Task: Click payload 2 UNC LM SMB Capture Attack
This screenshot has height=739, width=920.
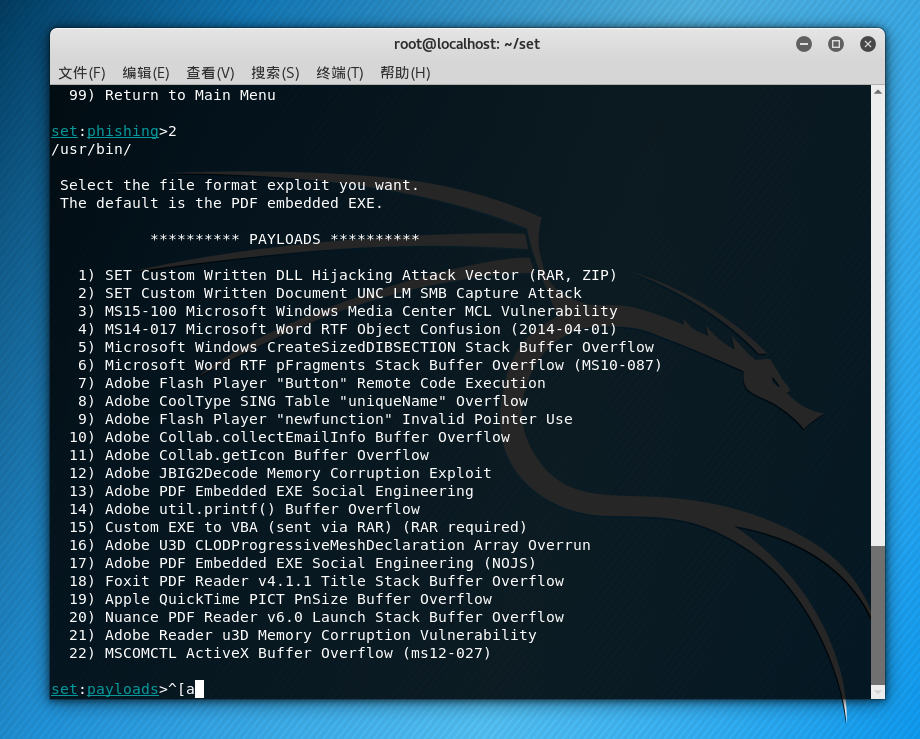Action: coord(330,293)
